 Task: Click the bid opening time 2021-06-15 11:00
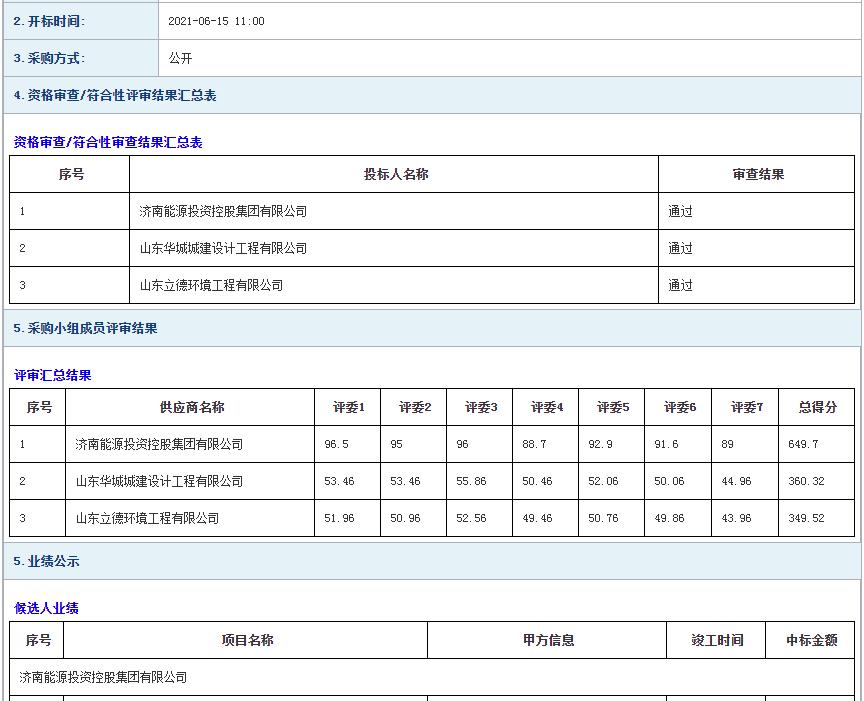[x=216, y=21]
